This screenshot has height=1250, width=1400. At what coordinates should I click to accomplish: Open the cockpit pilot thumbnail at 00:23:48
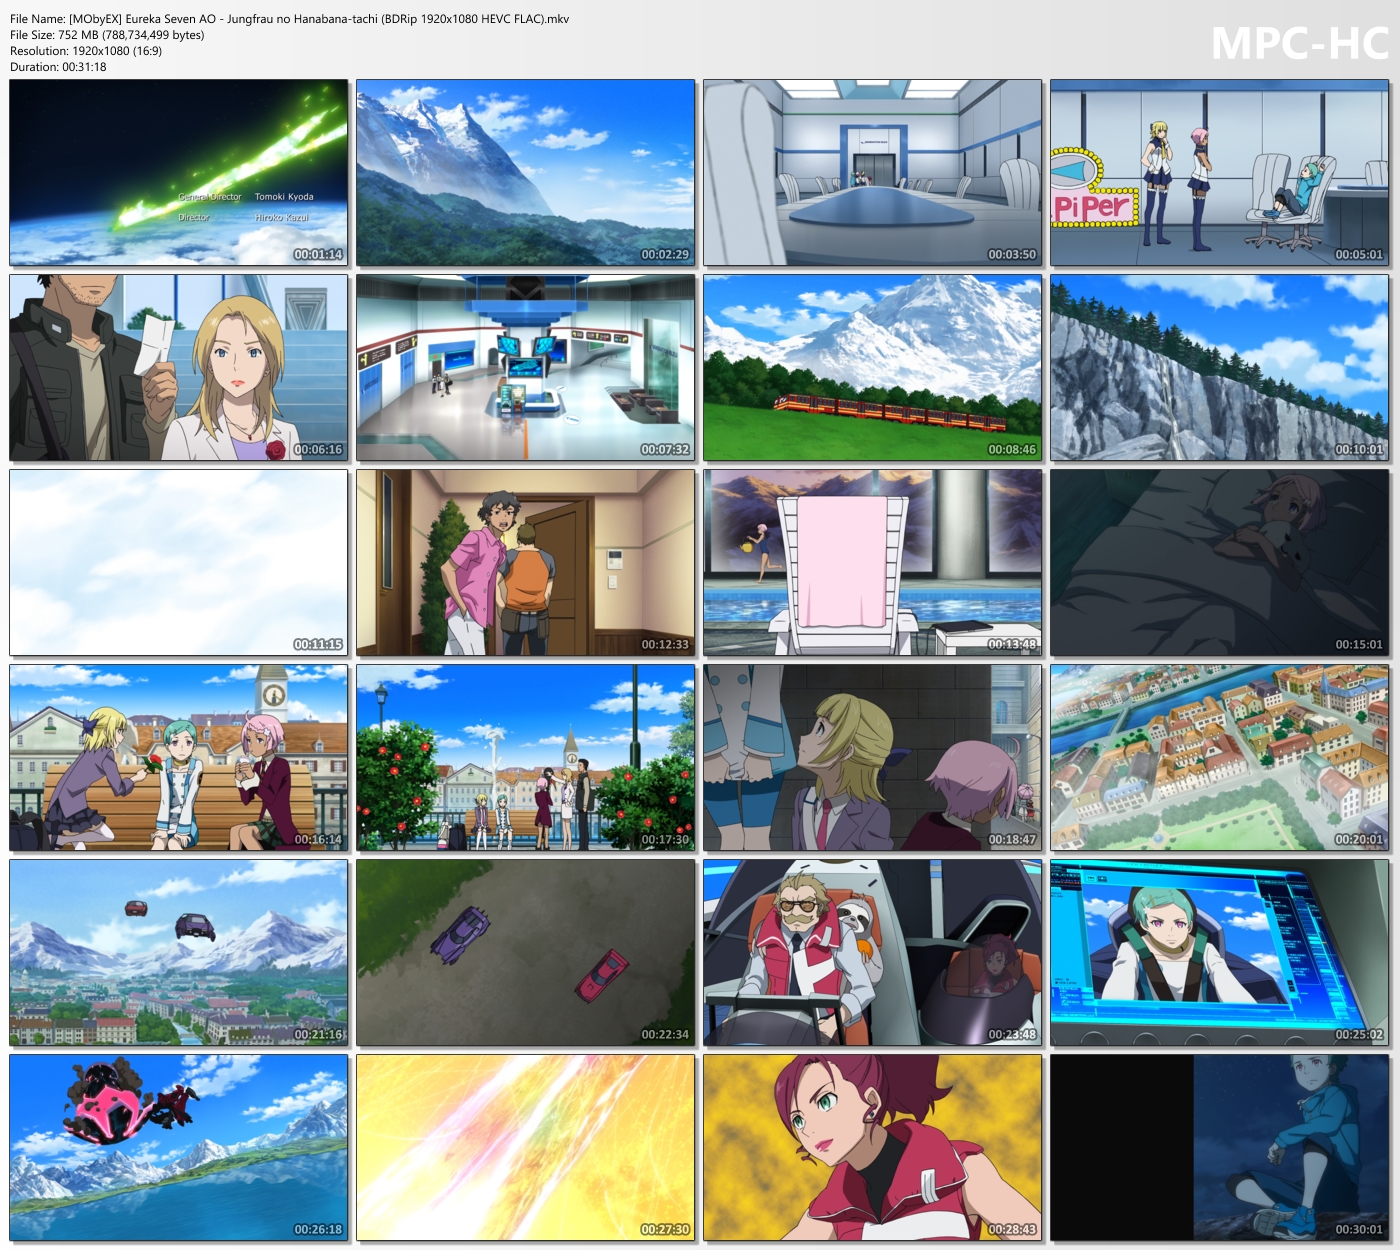(x=873, y=952)
